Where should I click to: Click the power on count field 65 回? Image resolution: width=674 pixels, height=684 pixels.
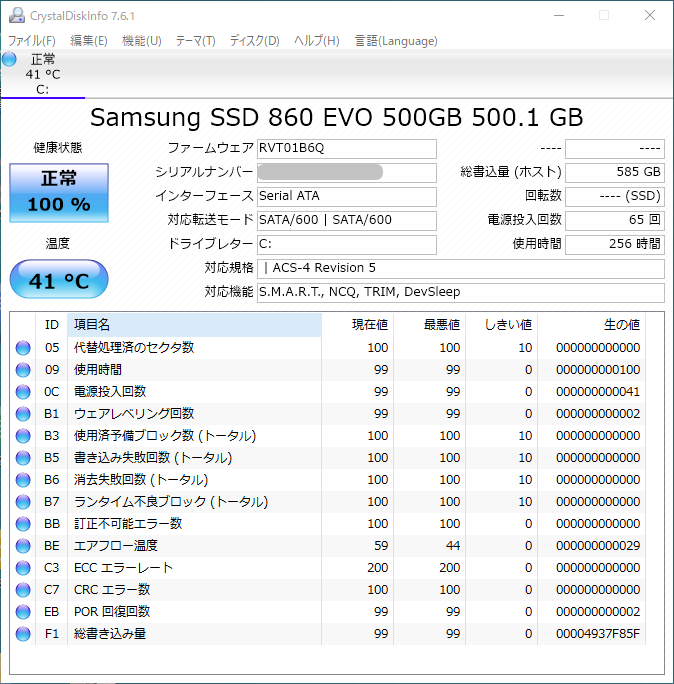[615, 221]
